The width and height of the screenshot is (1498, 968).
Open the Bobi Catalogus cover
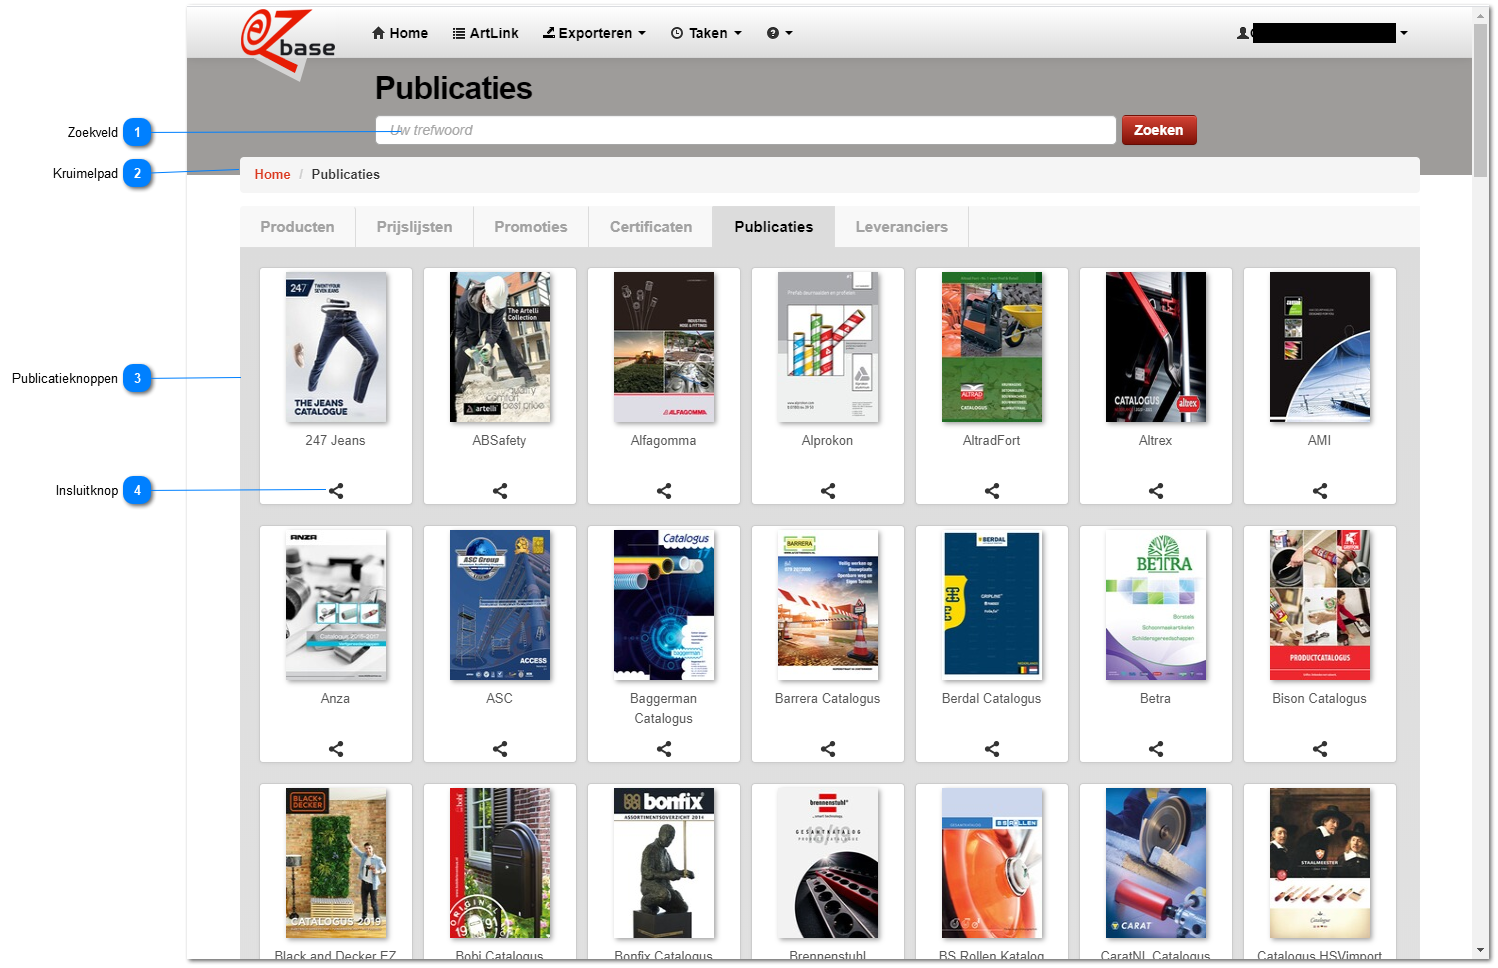[500, 863]
